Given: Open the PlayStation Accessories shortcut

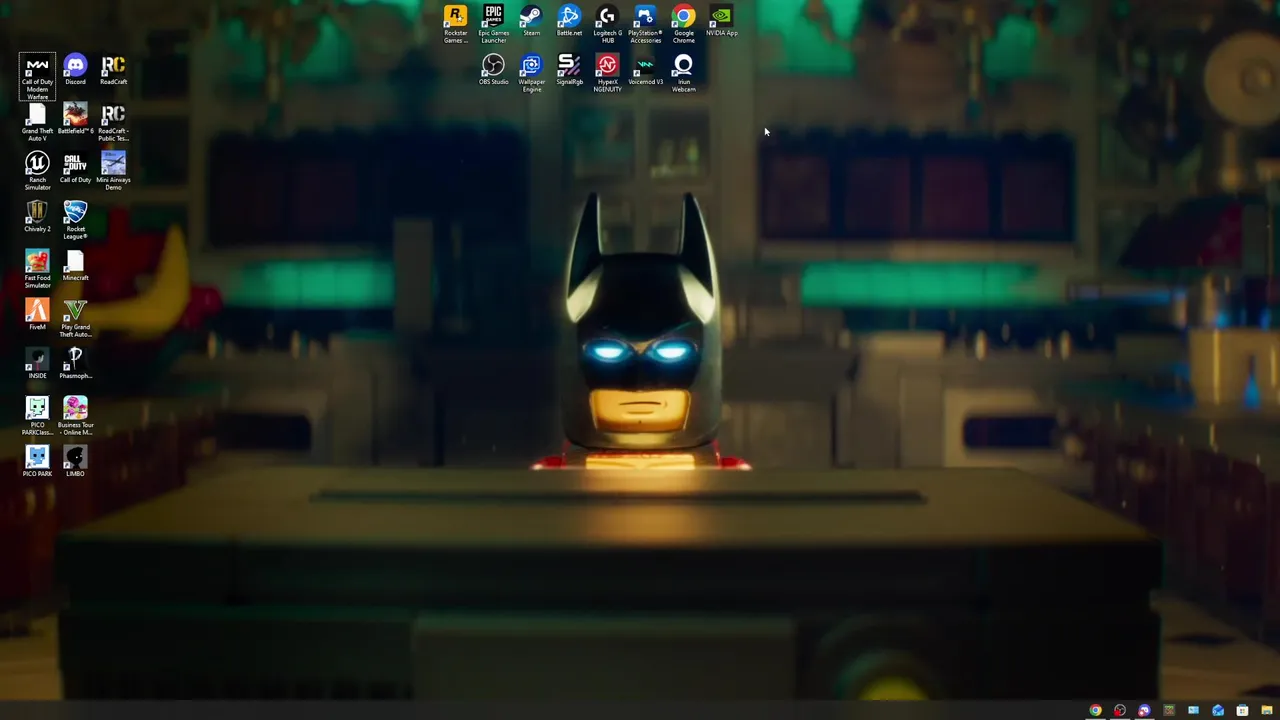Looking at the screenshot, I should click(x=645, y=24).
